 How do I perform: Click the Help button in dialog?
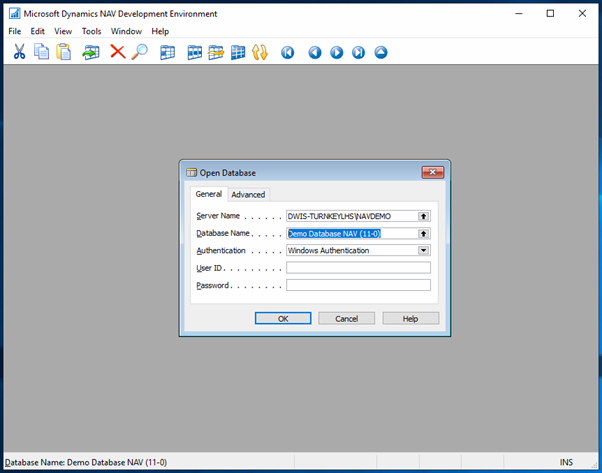410,319
